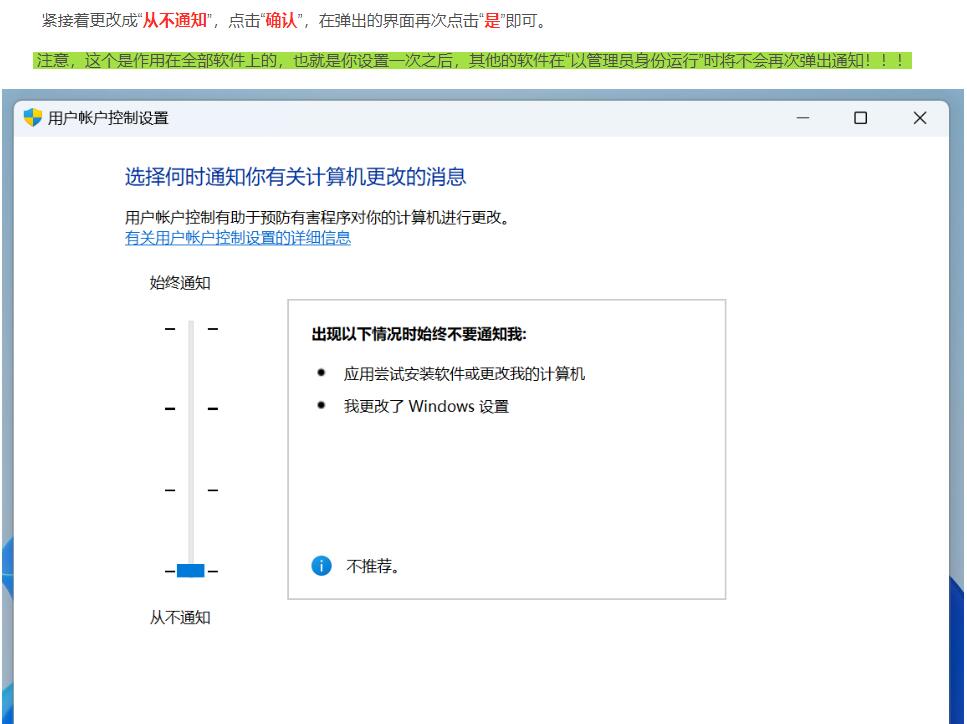Minimize the 用户帐户控制设置 window
Viewport: 967px width, 724px height.
[803, 119]
